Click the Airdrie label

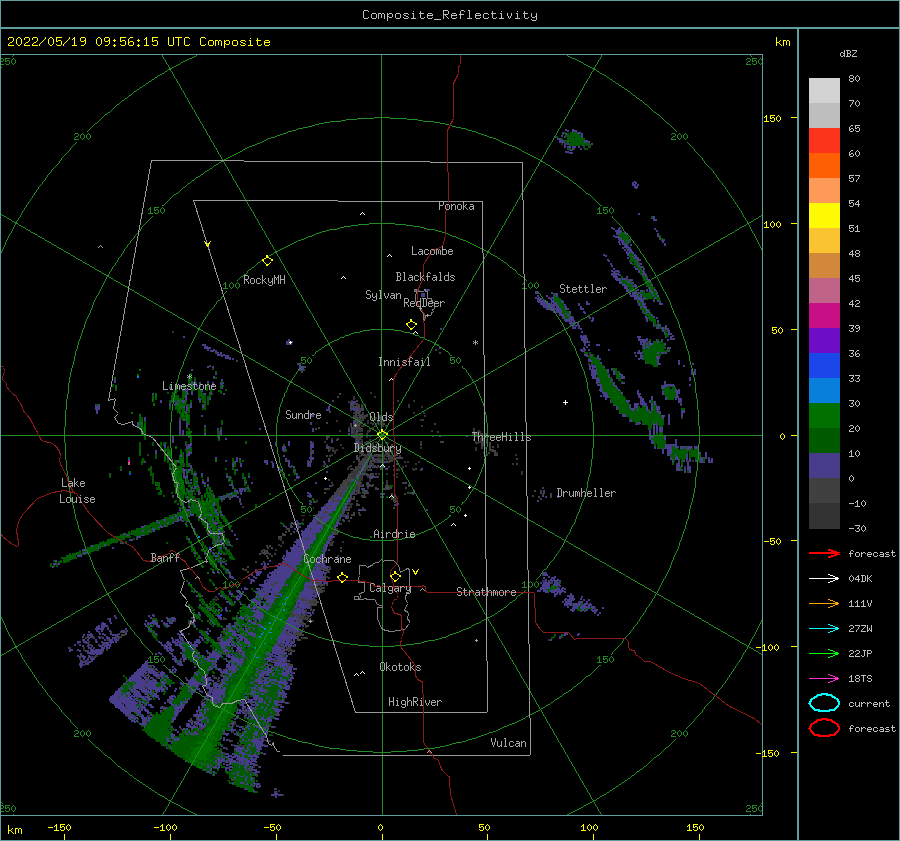coord(394,534)
